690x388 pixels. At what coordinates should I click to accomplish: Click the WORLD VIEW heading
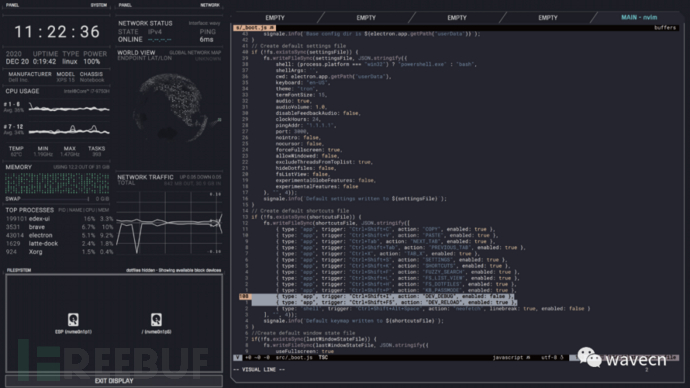136,52
